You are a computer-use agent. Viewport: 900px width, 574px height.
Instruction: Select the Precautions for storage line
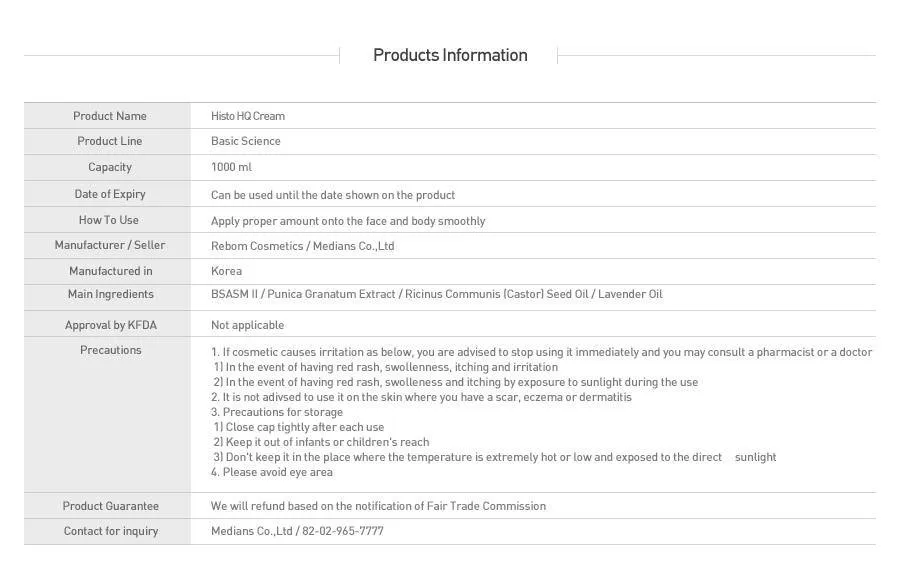point(277,412)
